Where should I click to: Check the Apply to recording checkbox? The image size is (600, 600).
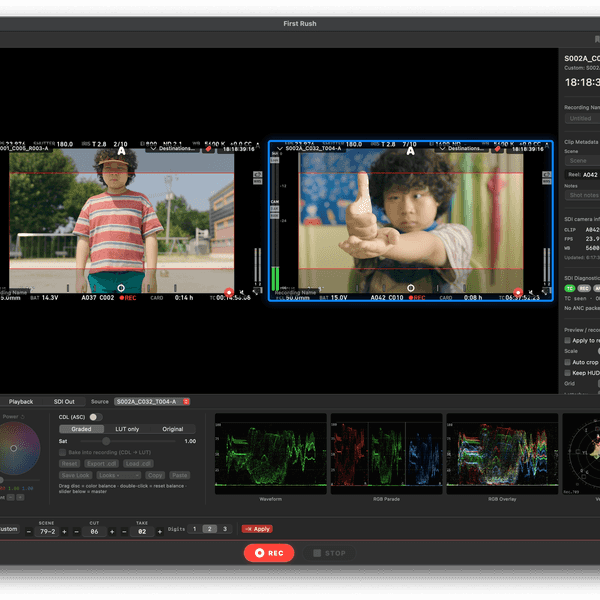tap(567, 340)
